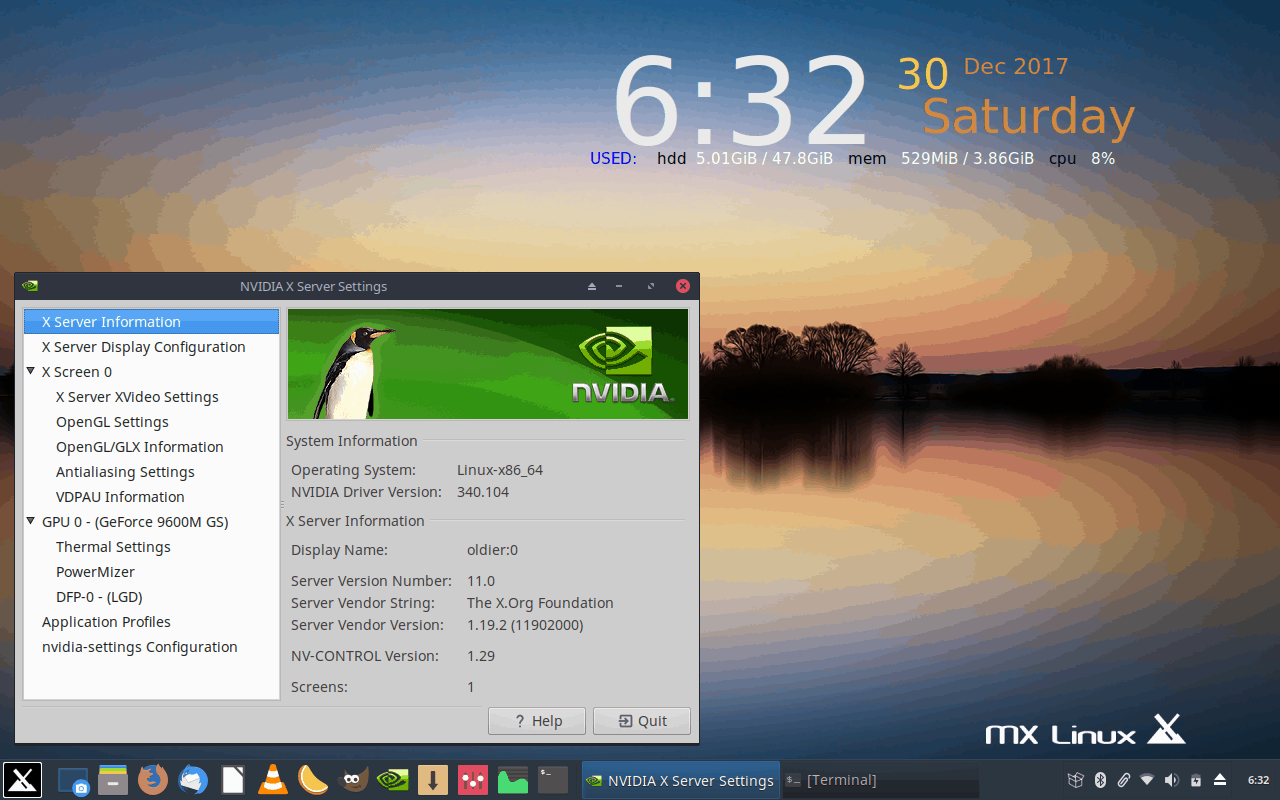Start VLC media player from the taskbar
Viewport: 1280px width, 800px height.
[273, 779]
